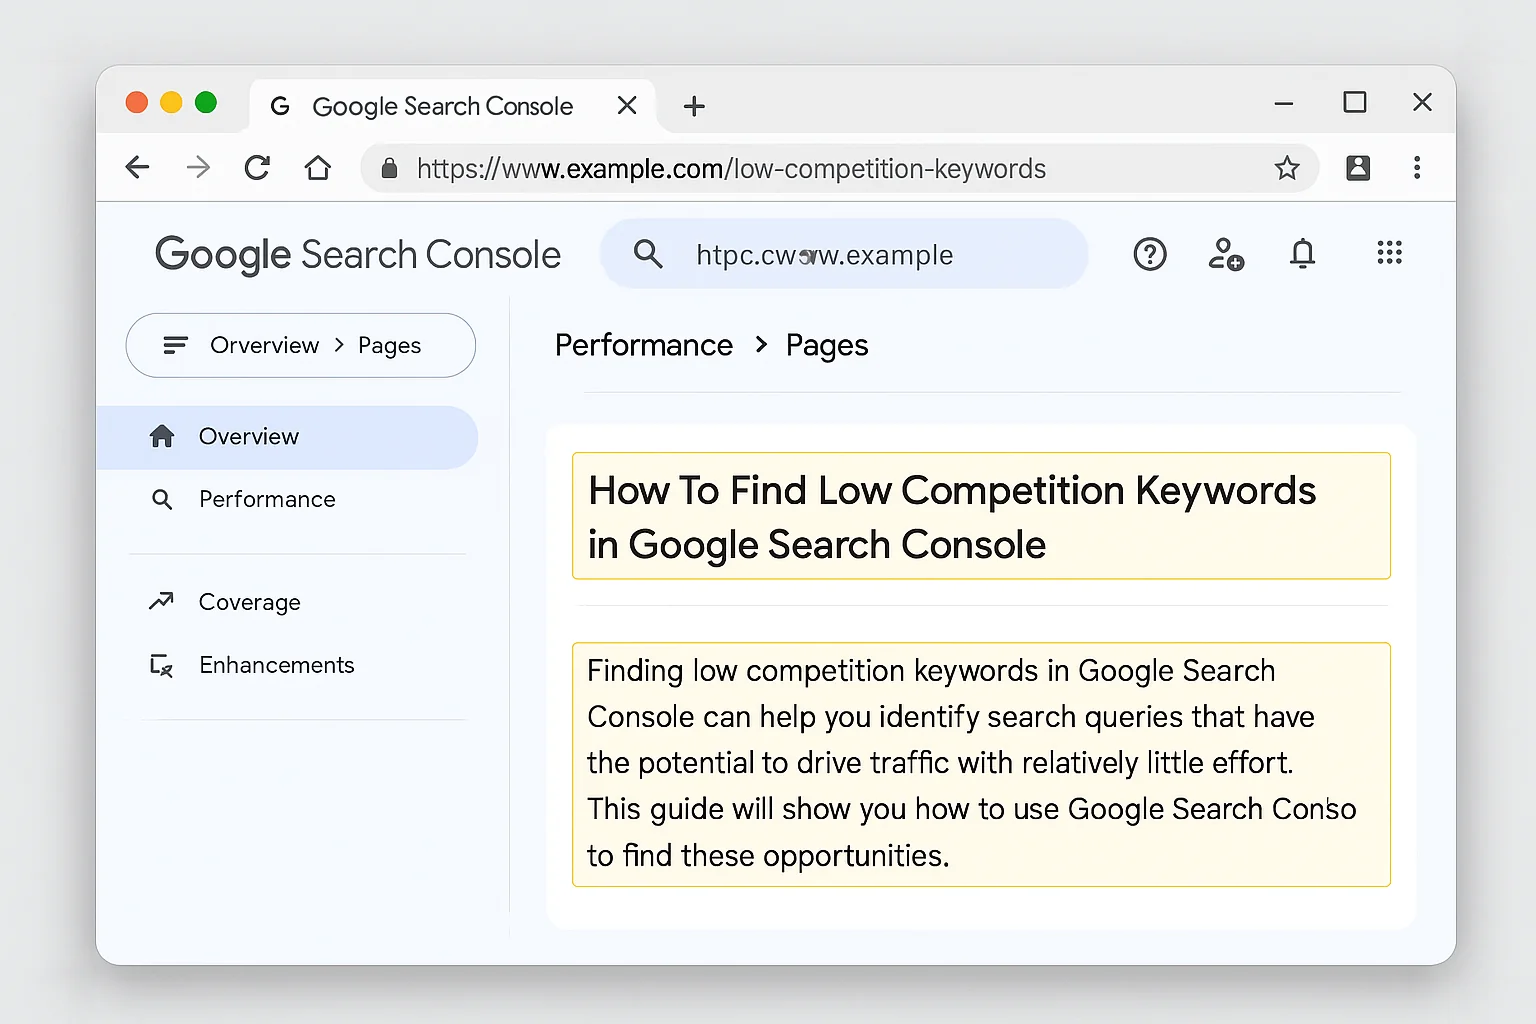Image resolution: width=1536 pixels, height=1024 pixels.
Task: Click the browser back arrow
Action: tap(137, 167)
